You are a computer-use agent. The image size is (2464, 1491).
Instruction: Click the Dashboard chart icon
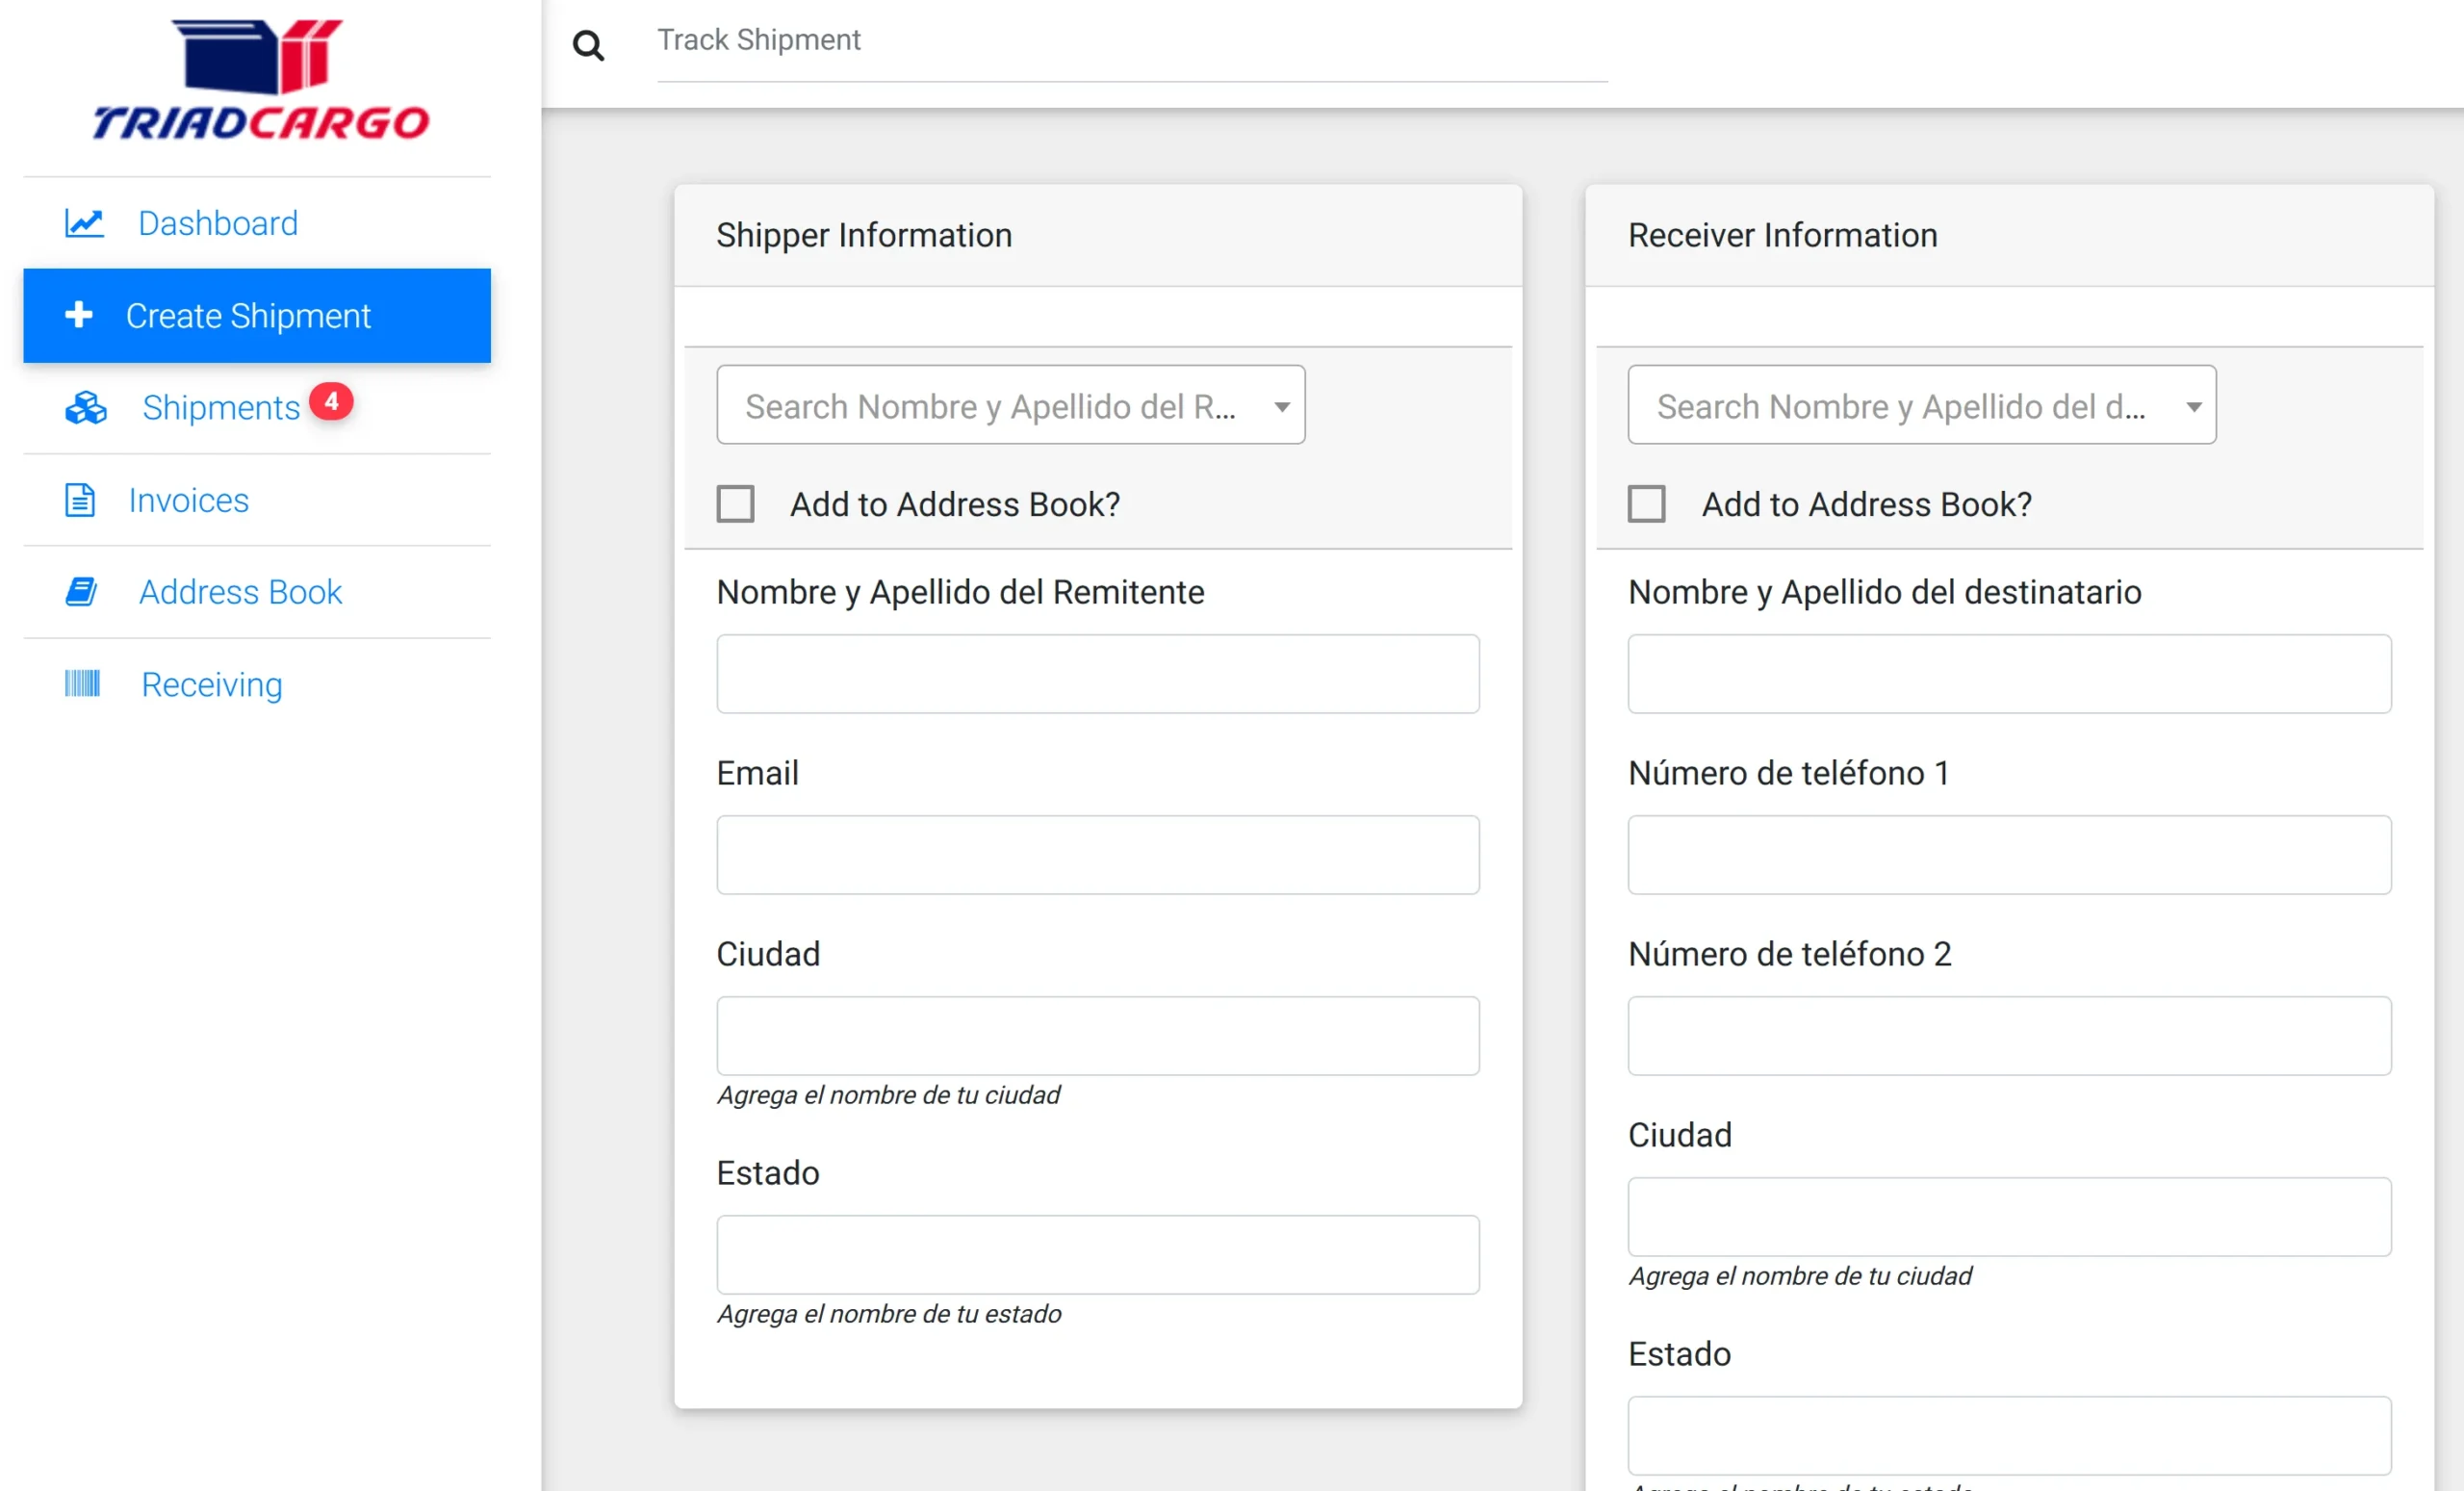(x=84, y=222)
